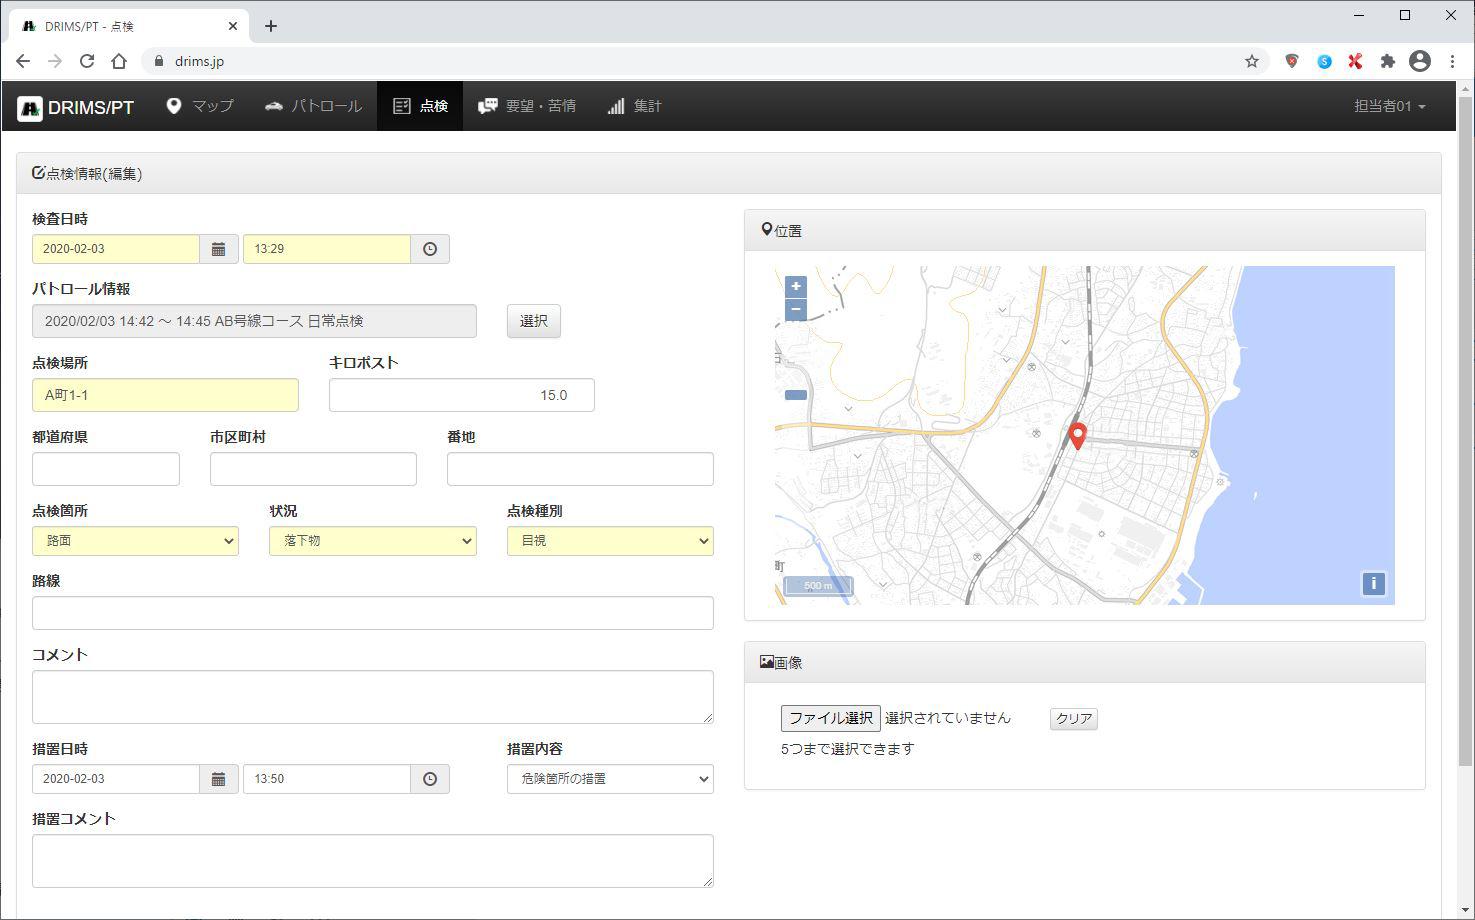This screenshot has width=1475, height=920.
Task: Open the 措置内容 dropdown
Action: click(x=609, y=779)
